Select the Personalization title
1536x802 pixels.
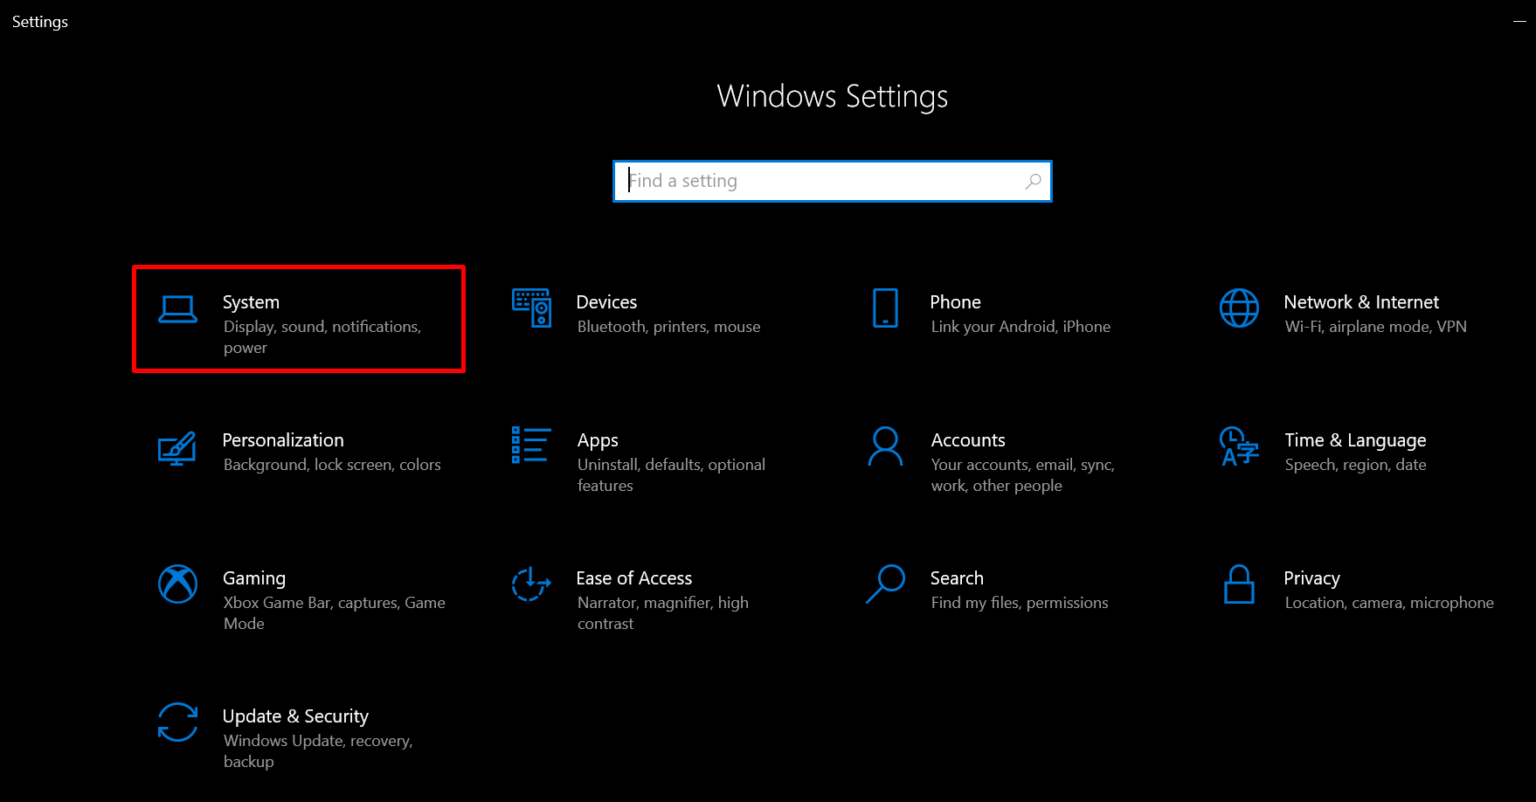[x=283, y=440]
